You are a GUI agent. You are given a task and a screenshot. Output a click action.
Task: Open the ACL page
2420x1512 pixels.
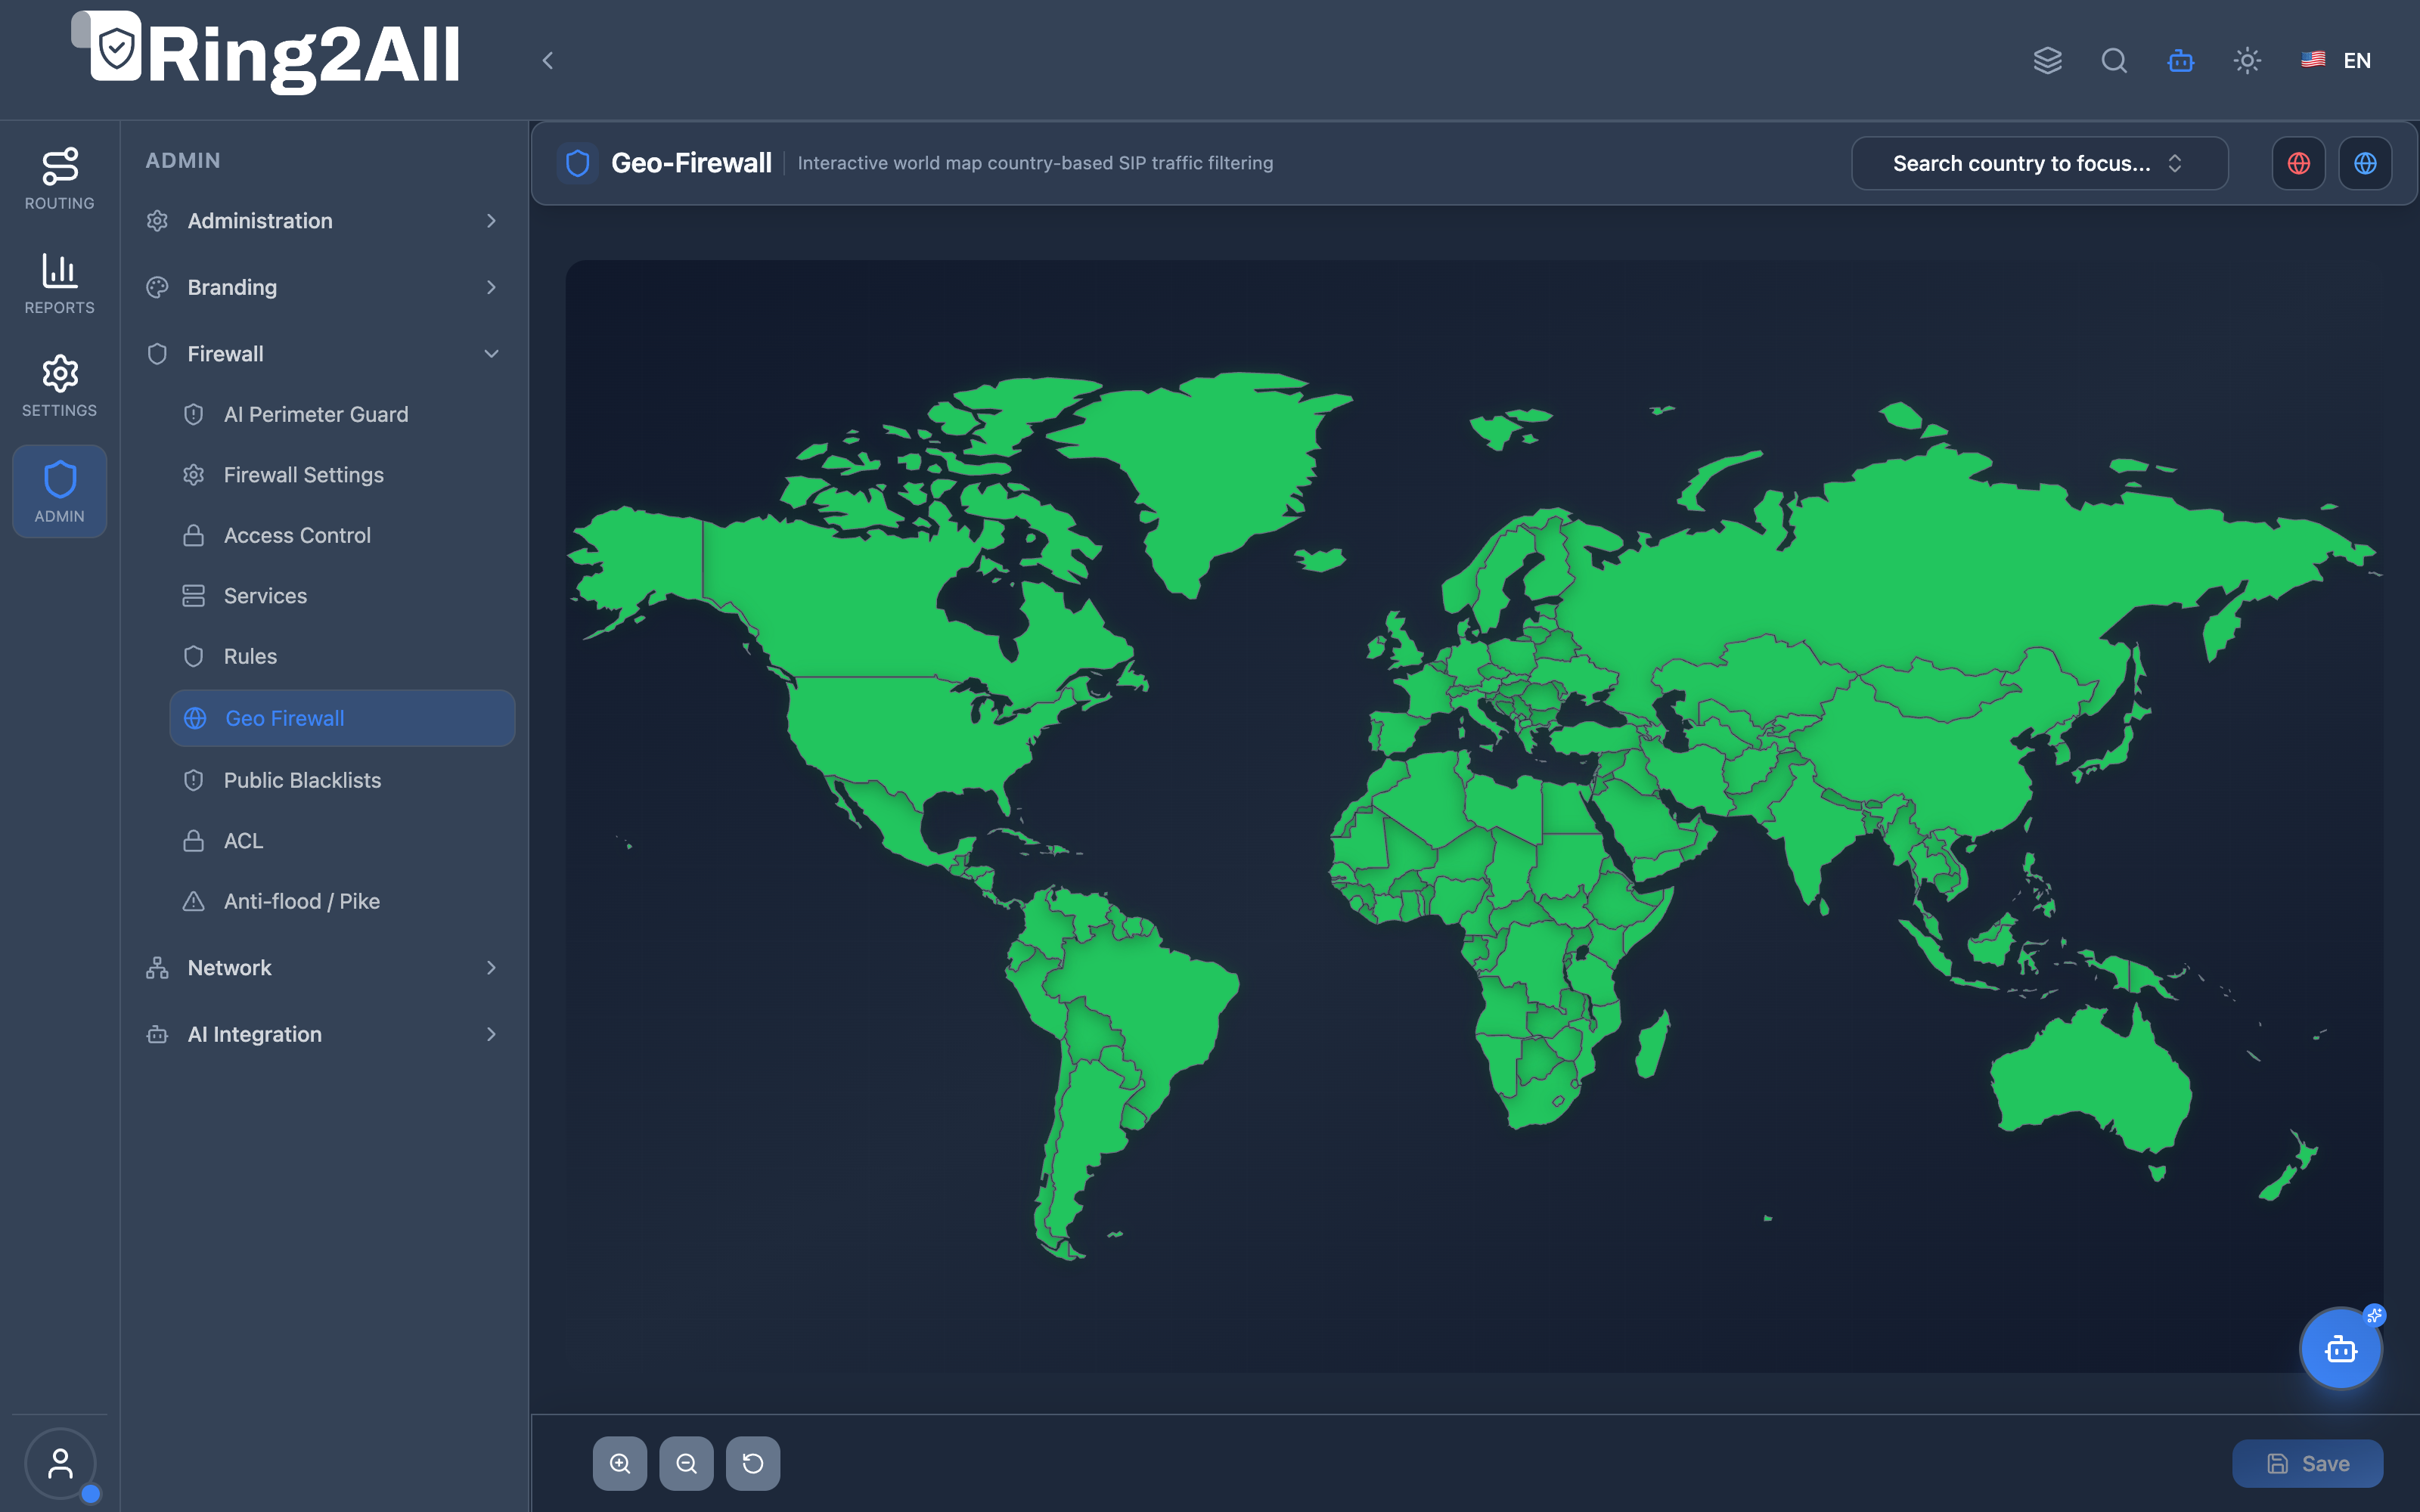[x=342, y=841]
